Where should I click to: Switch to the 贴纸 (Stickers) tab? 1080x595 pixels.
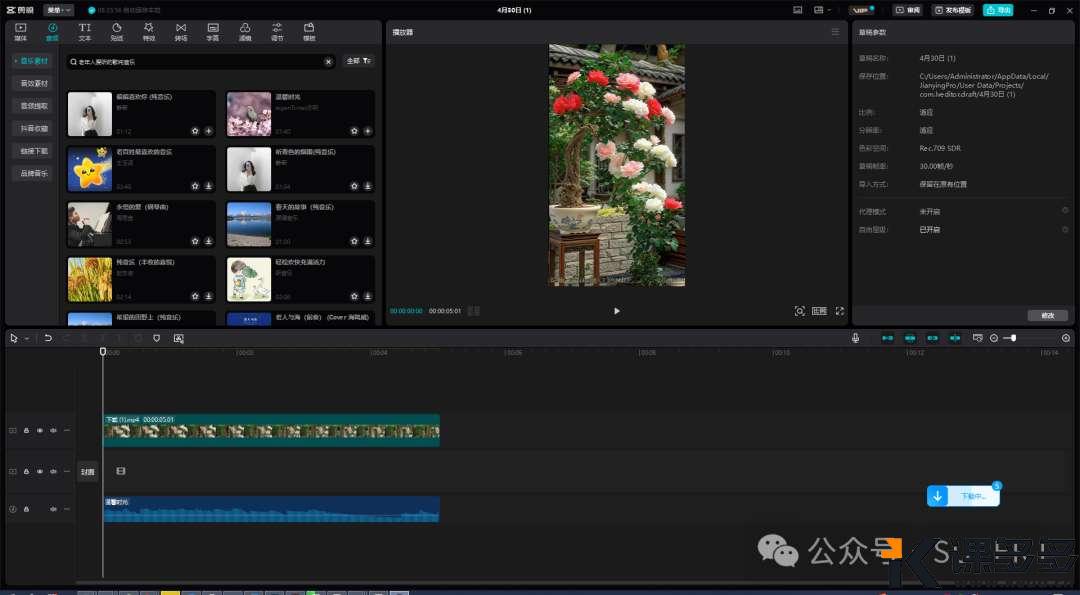117,31
